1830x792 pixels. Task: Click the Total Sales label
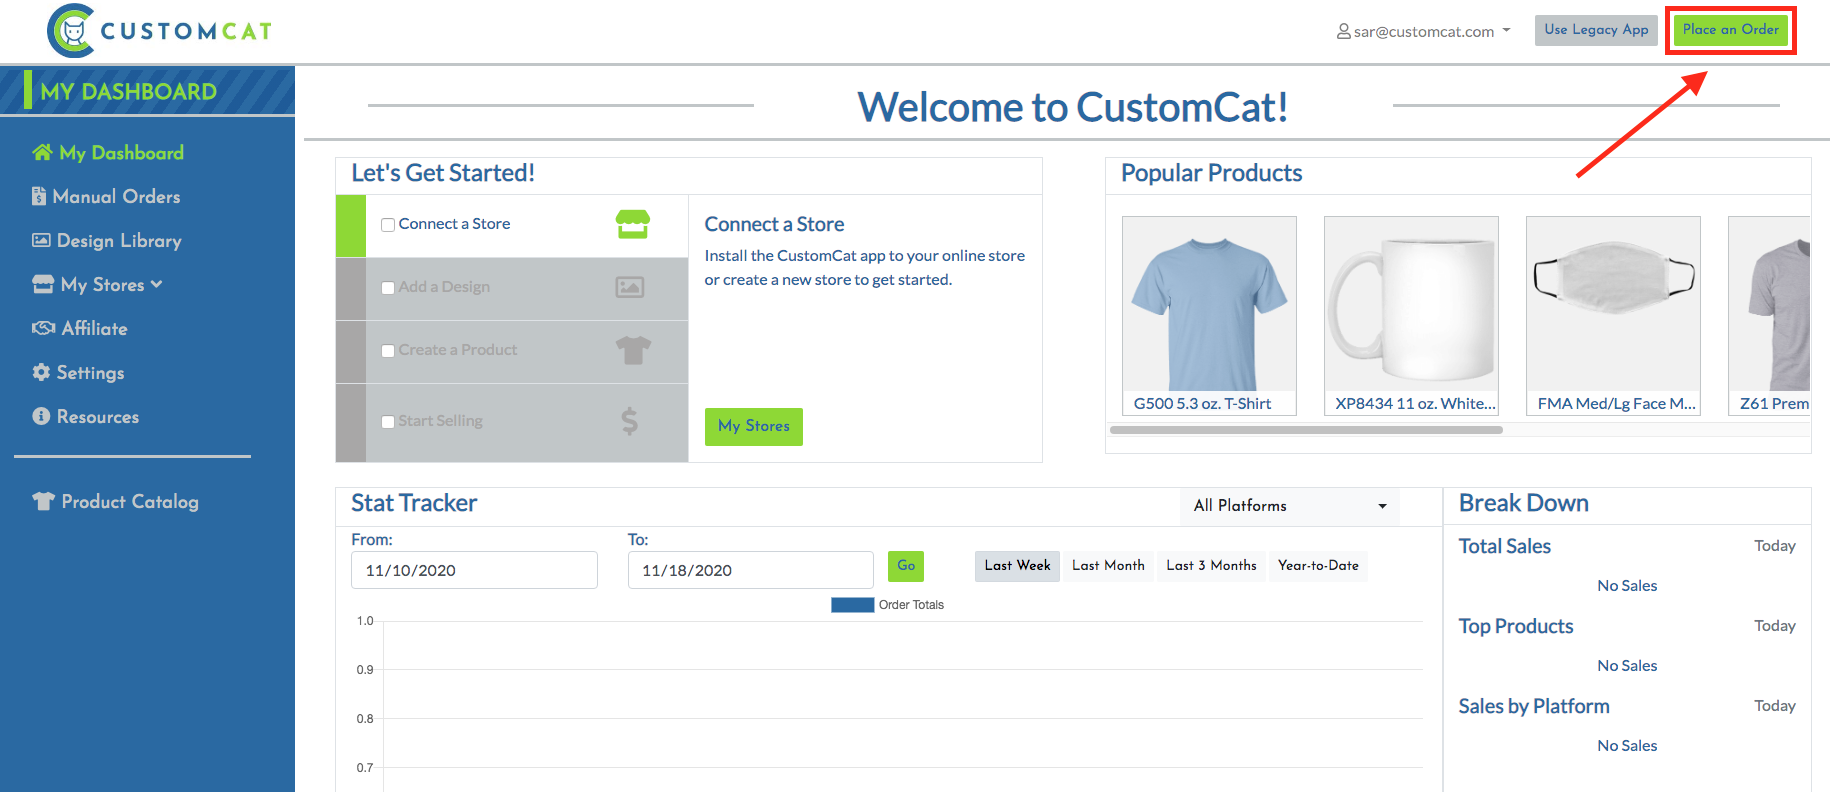[x=1504, y=546]
